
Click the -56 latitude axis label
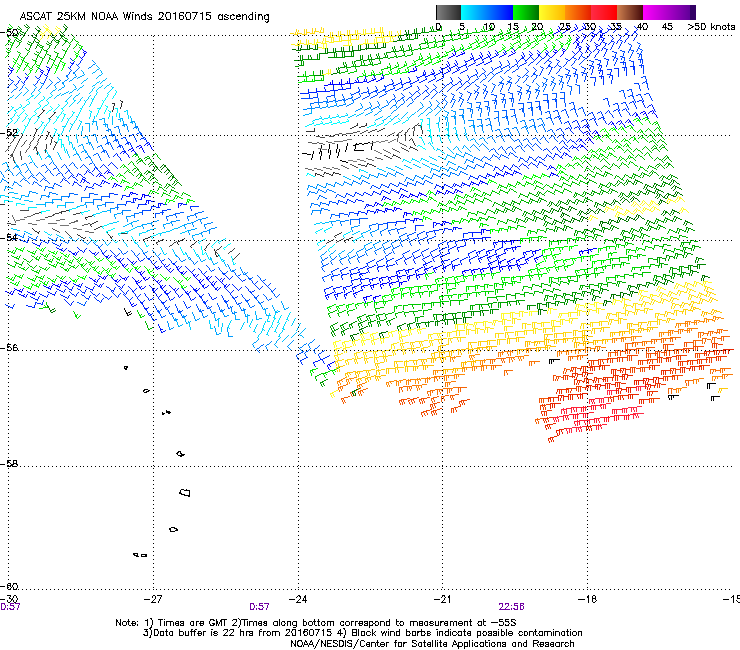[x=9, y=347]
